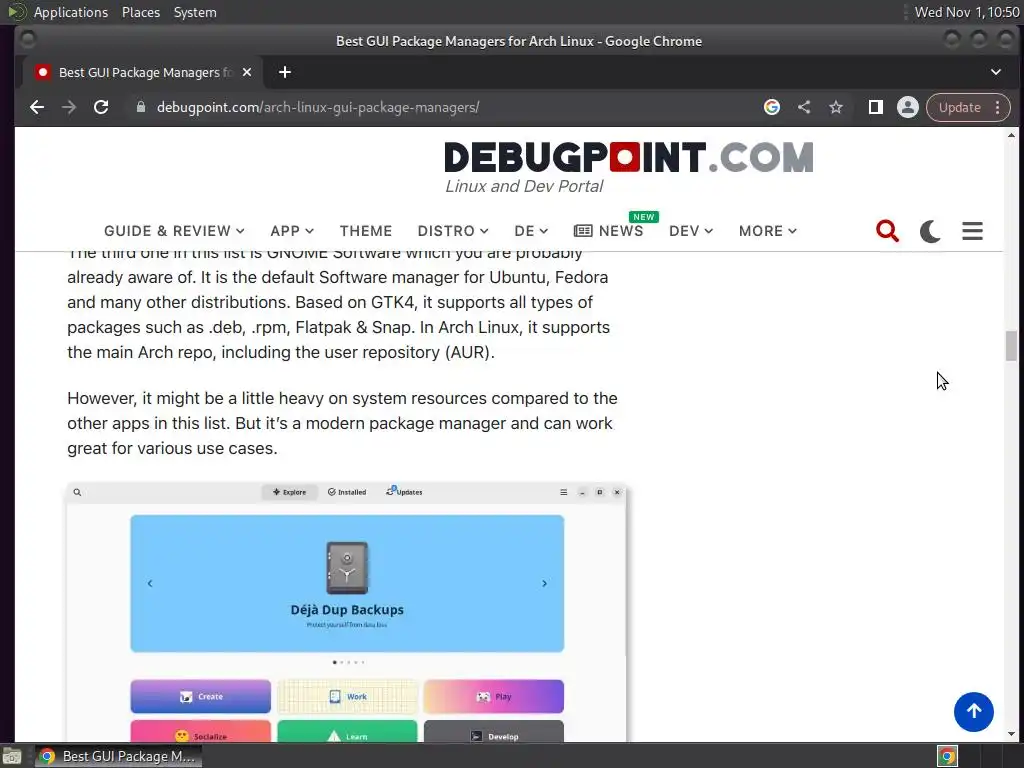Close the Best GUI Package Managers tab
The width and height of the screenshot is (1024, 768).
point(247,72)
